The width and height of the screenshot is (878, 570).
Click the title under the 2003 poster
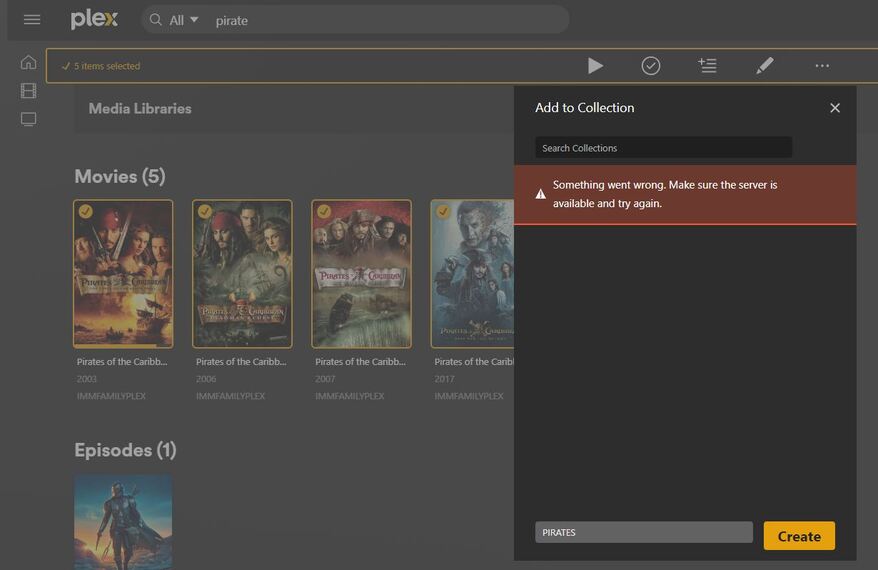[122, 362]
